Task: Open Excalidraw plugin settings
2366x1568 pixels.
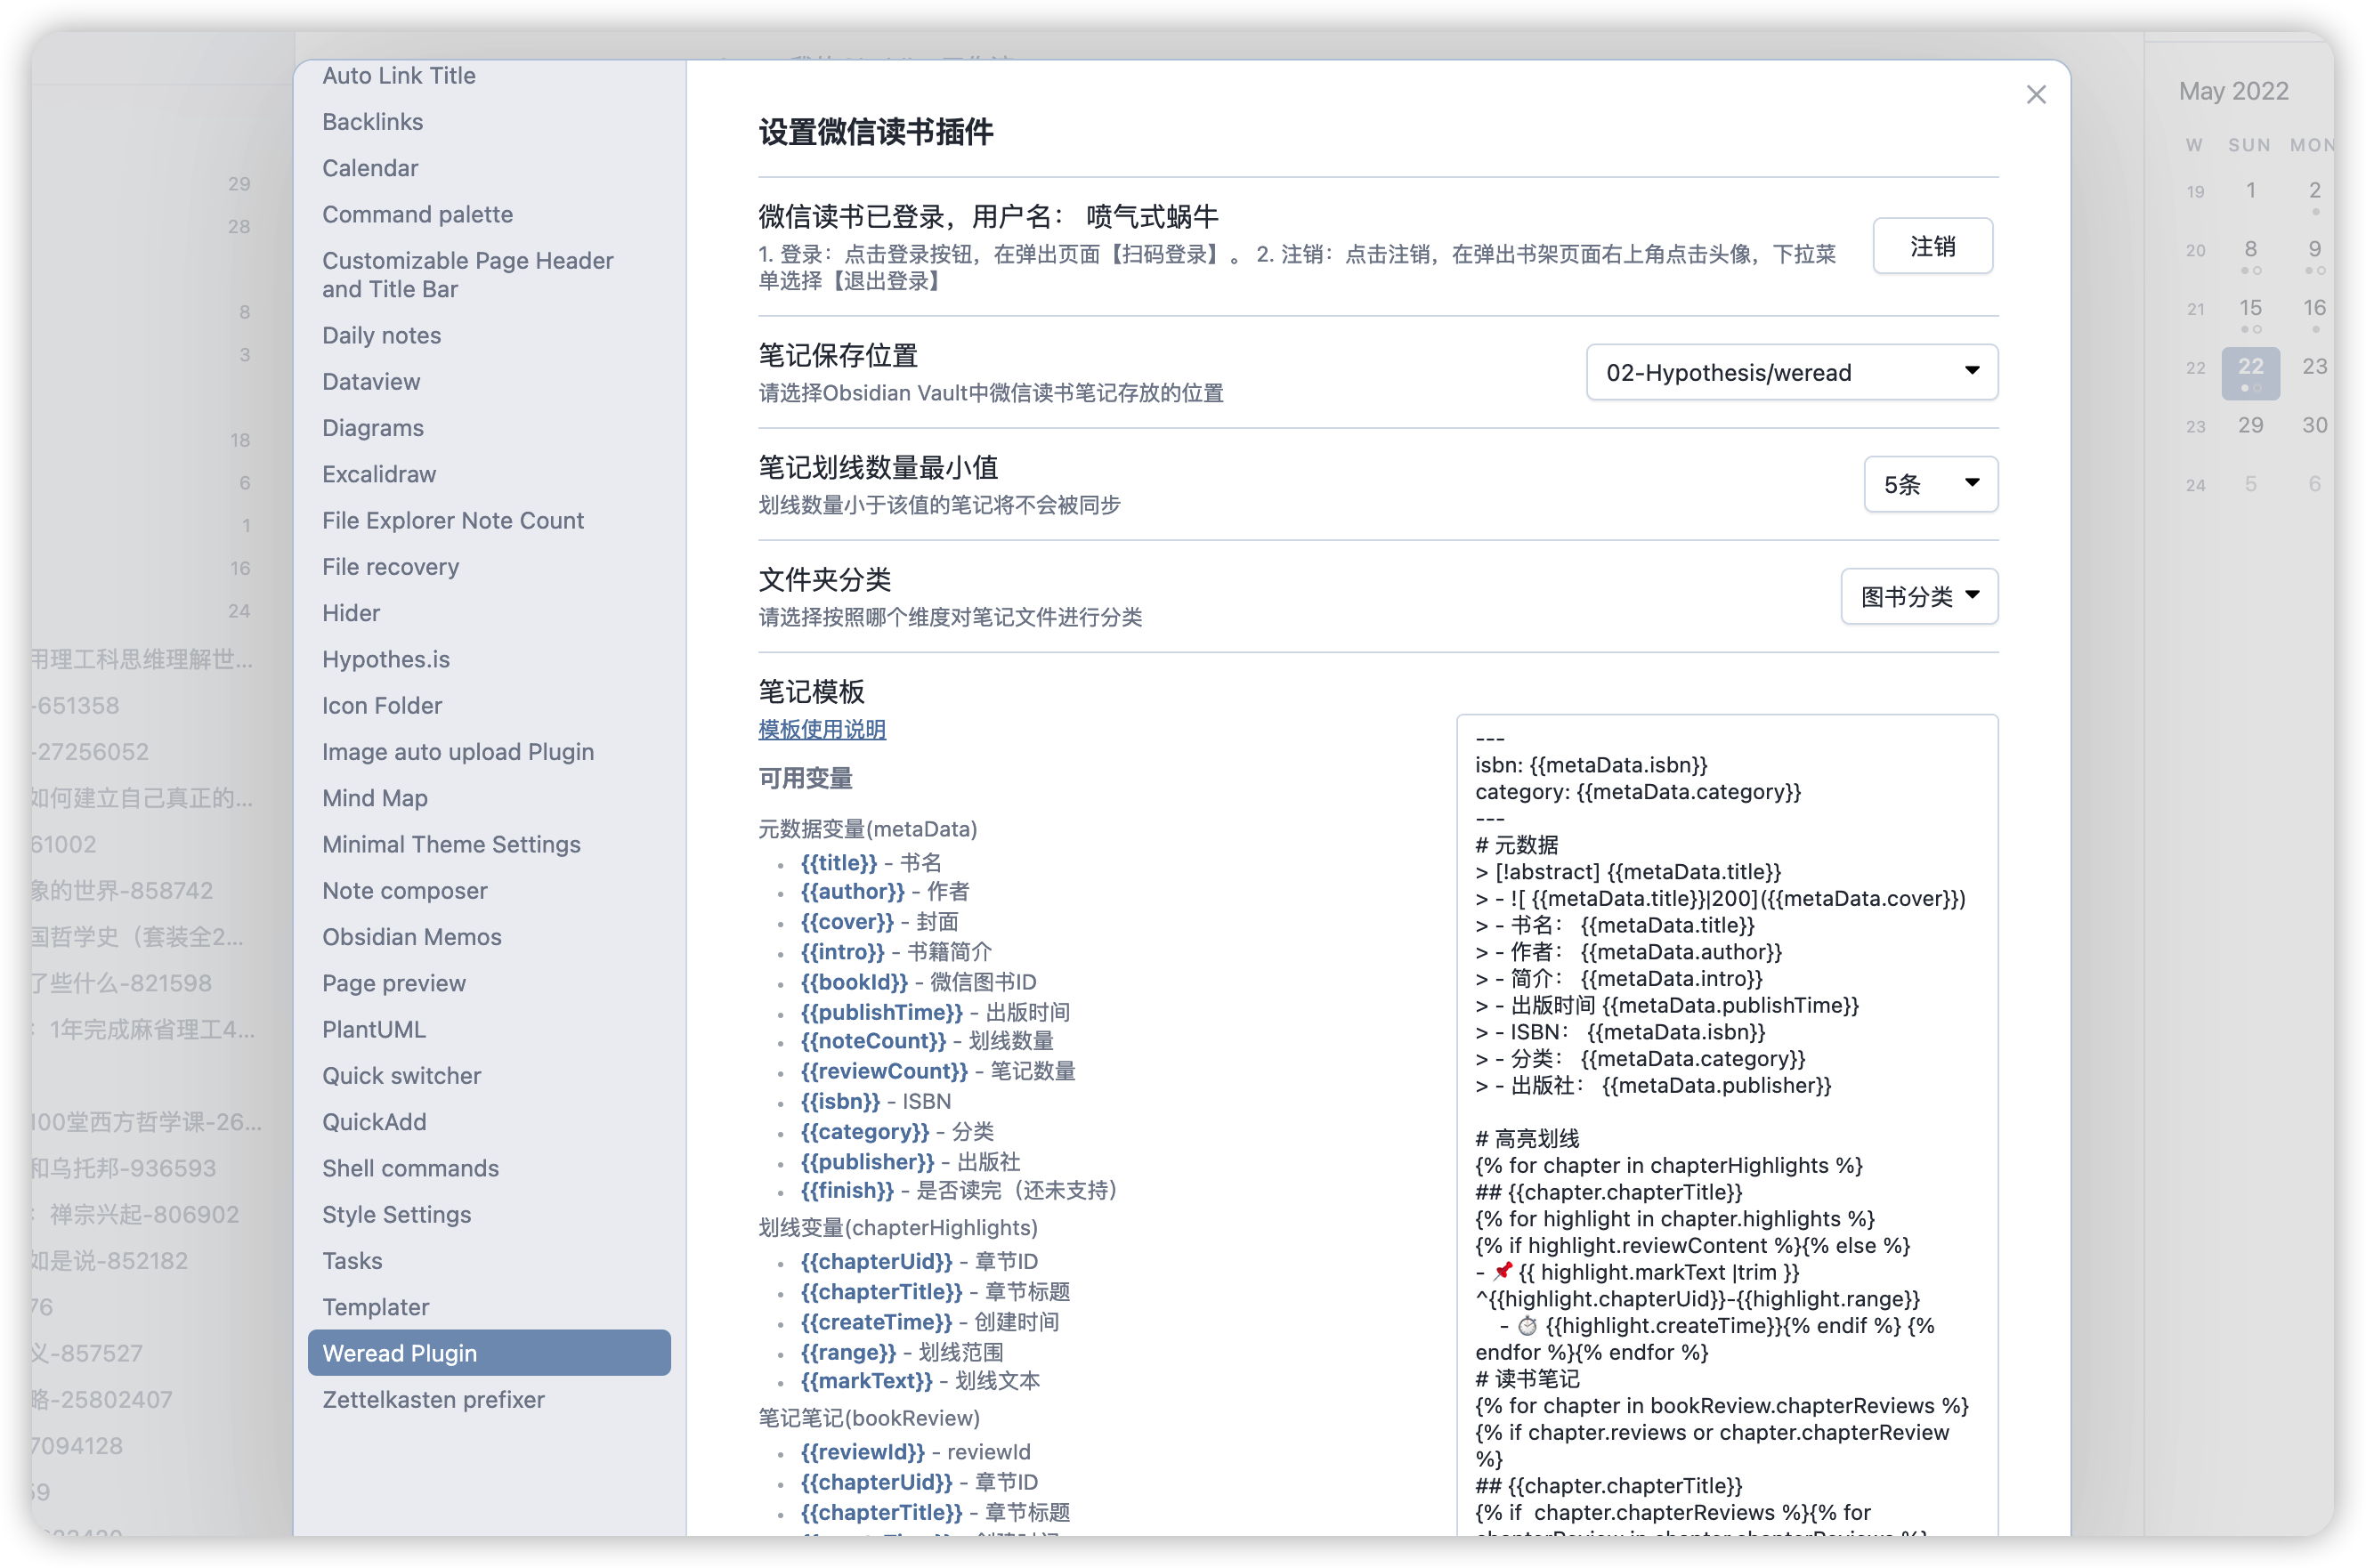Action: pyautogui.click(x=379, y=473)
